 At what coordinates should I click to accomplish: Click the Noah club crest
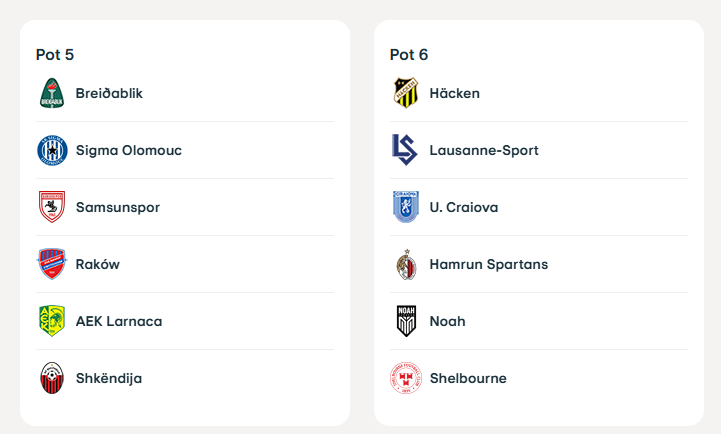pyautogui.click(x=406, y=321)
